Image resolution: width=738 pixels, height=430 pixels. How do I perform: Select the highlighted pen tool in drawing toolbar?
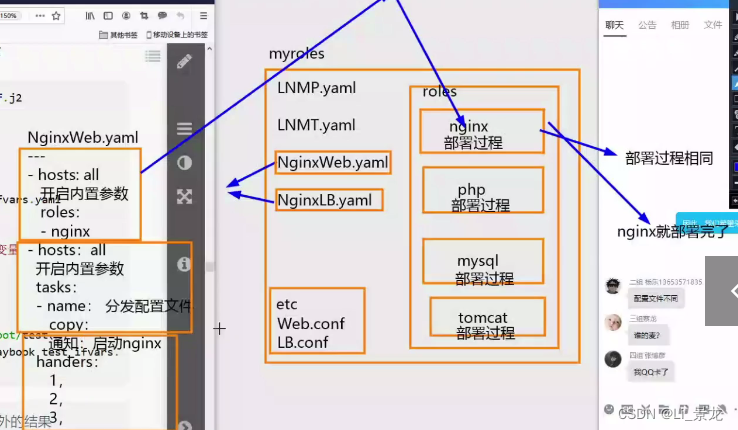(735, 84)
